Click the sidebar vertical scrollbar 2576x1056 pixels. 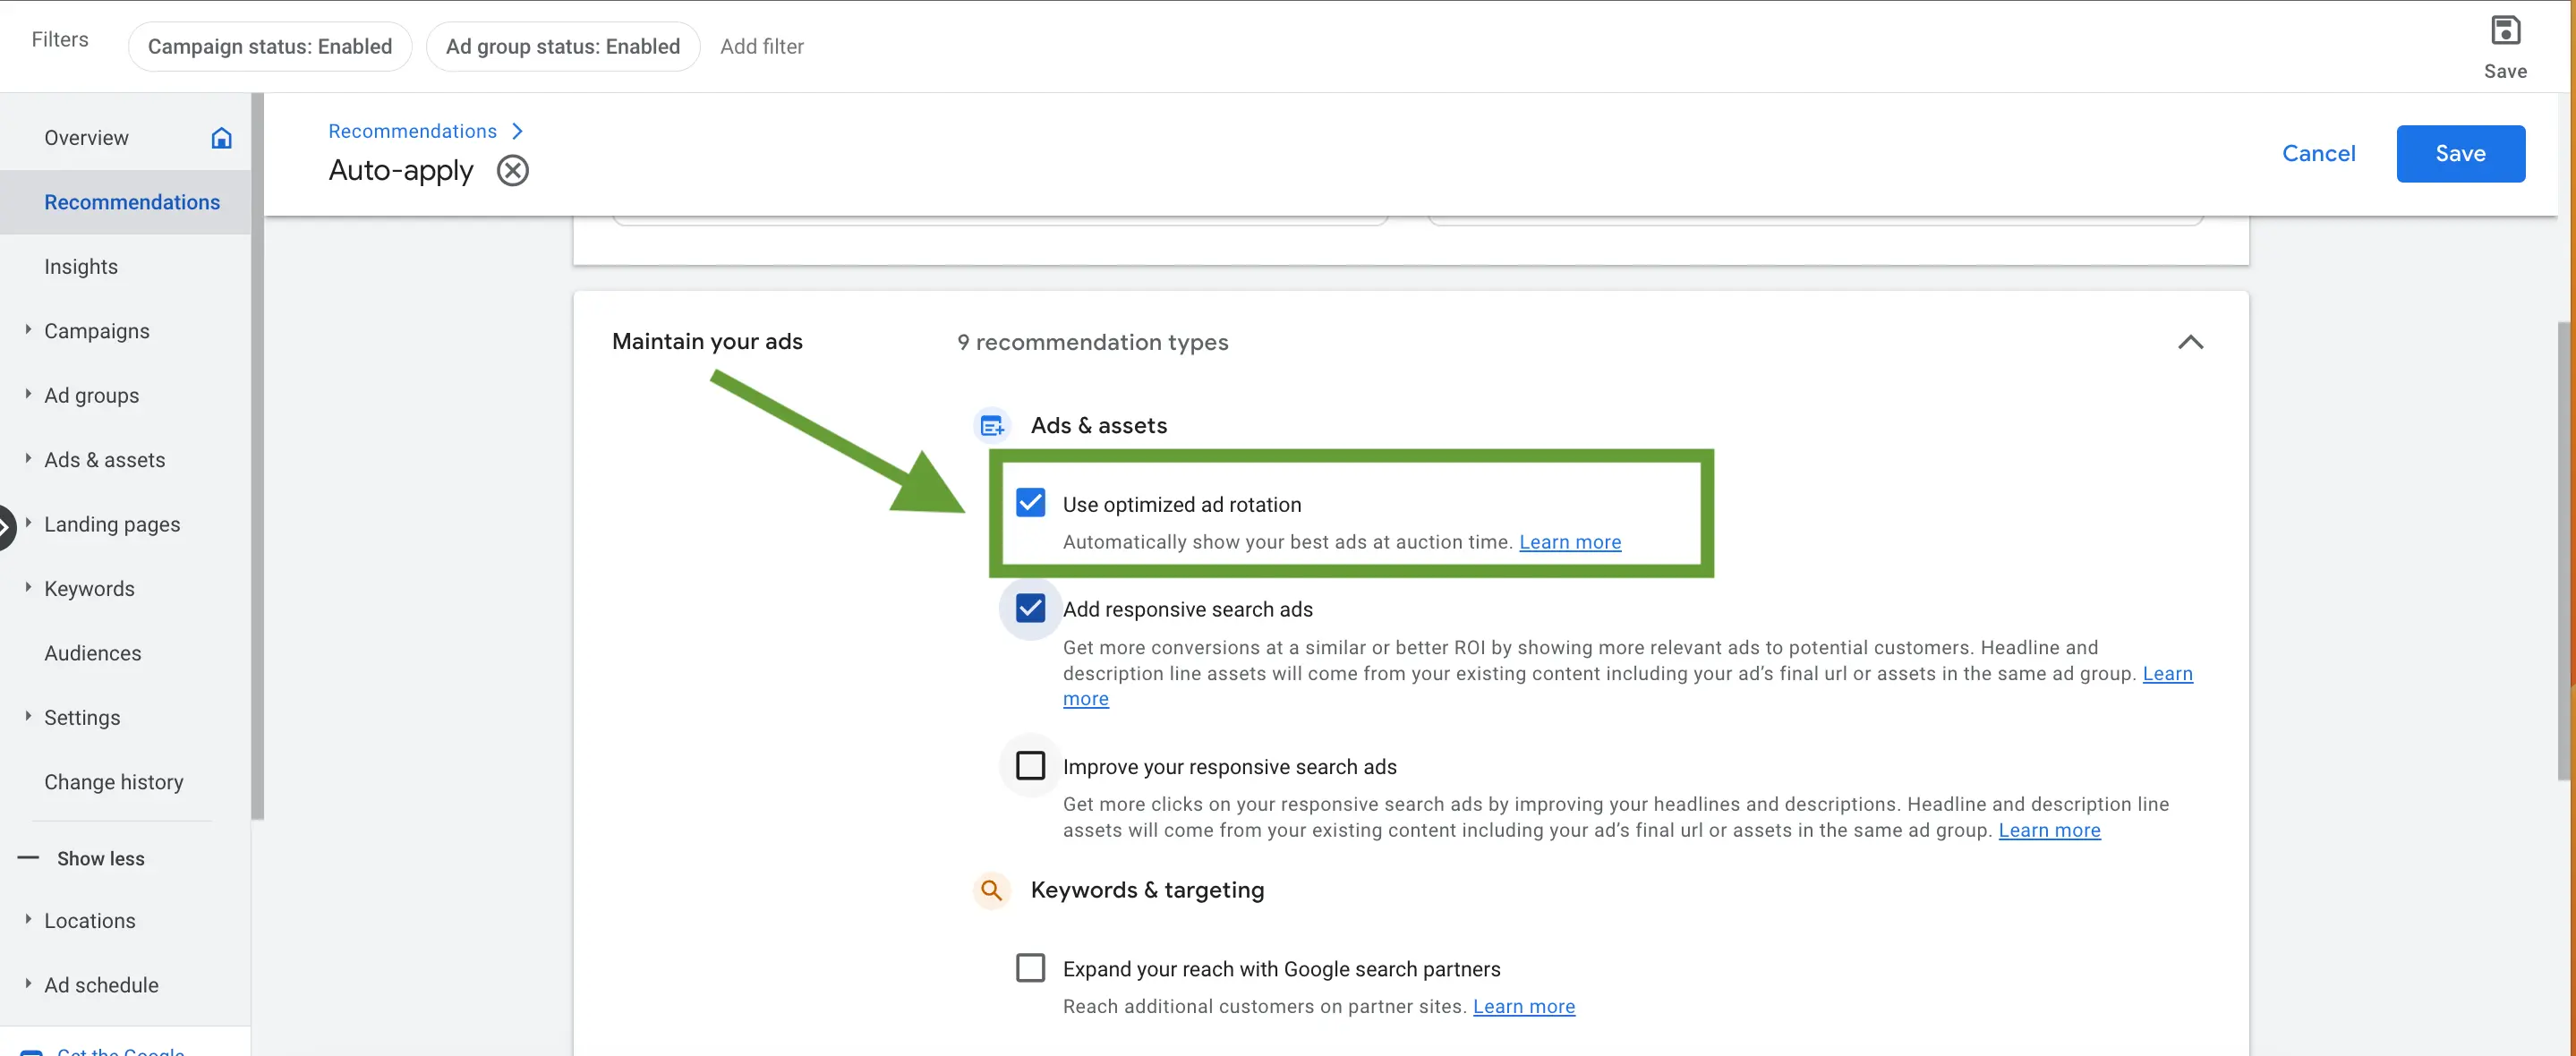point(257,456)
